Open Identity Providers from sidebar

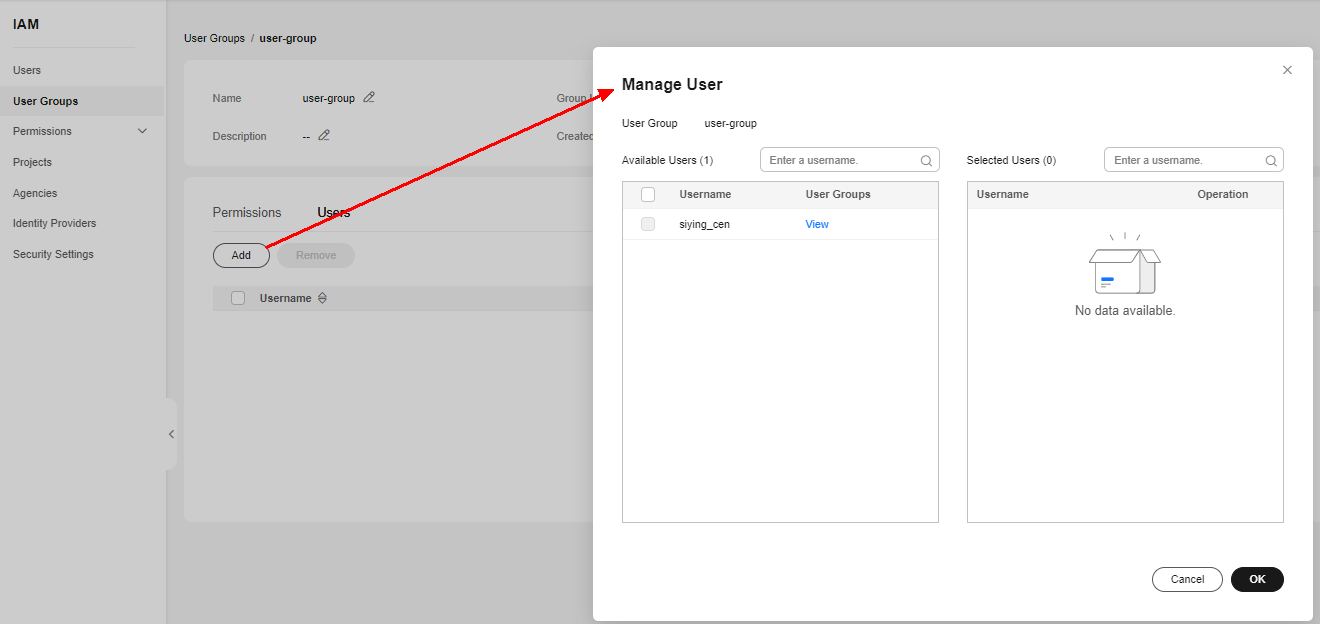click(54, 223)
